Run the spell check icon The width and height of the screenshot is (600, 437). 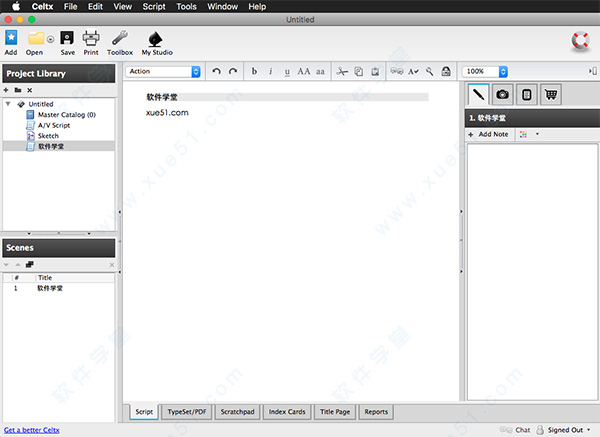pyautogui.click(x=413, y=72)
